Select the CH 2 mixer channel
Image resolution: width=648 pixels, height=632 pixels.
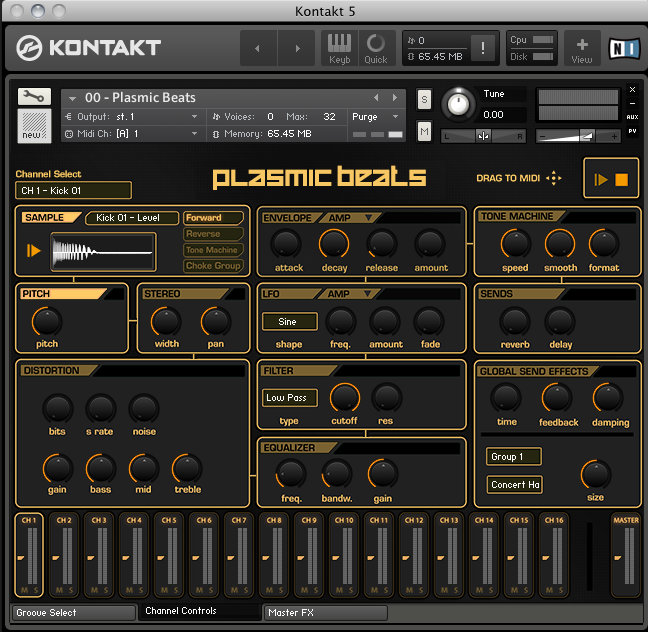click(64, 555)
